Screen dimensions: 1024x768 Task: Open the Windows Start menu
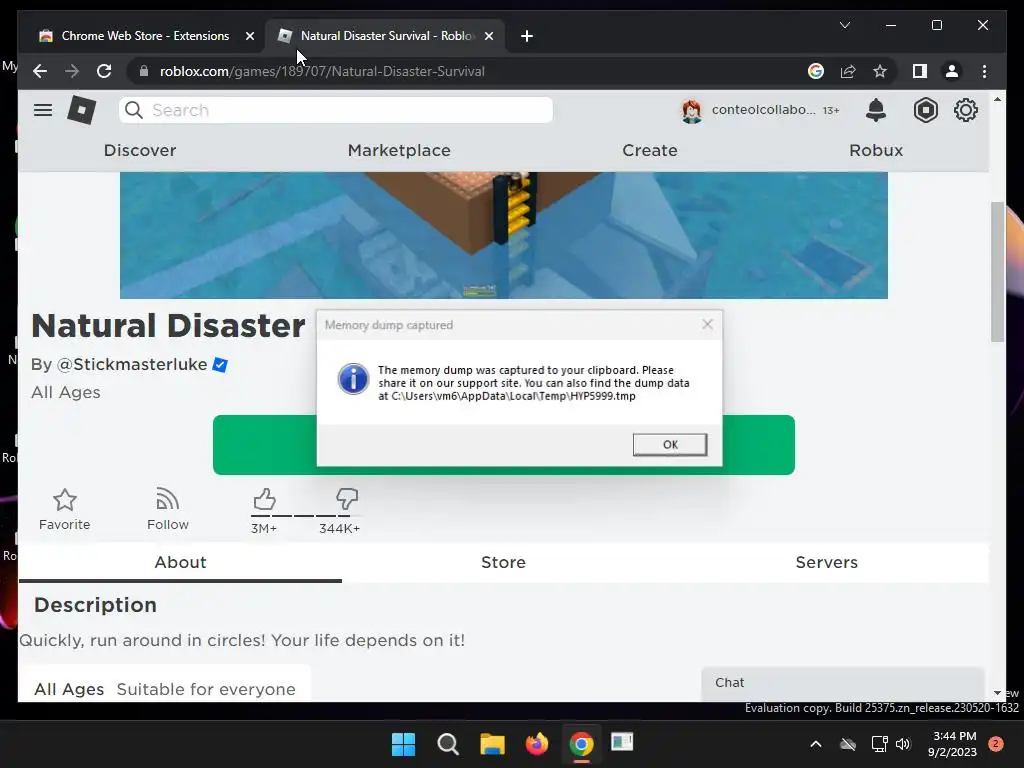(x=403, y=744)
